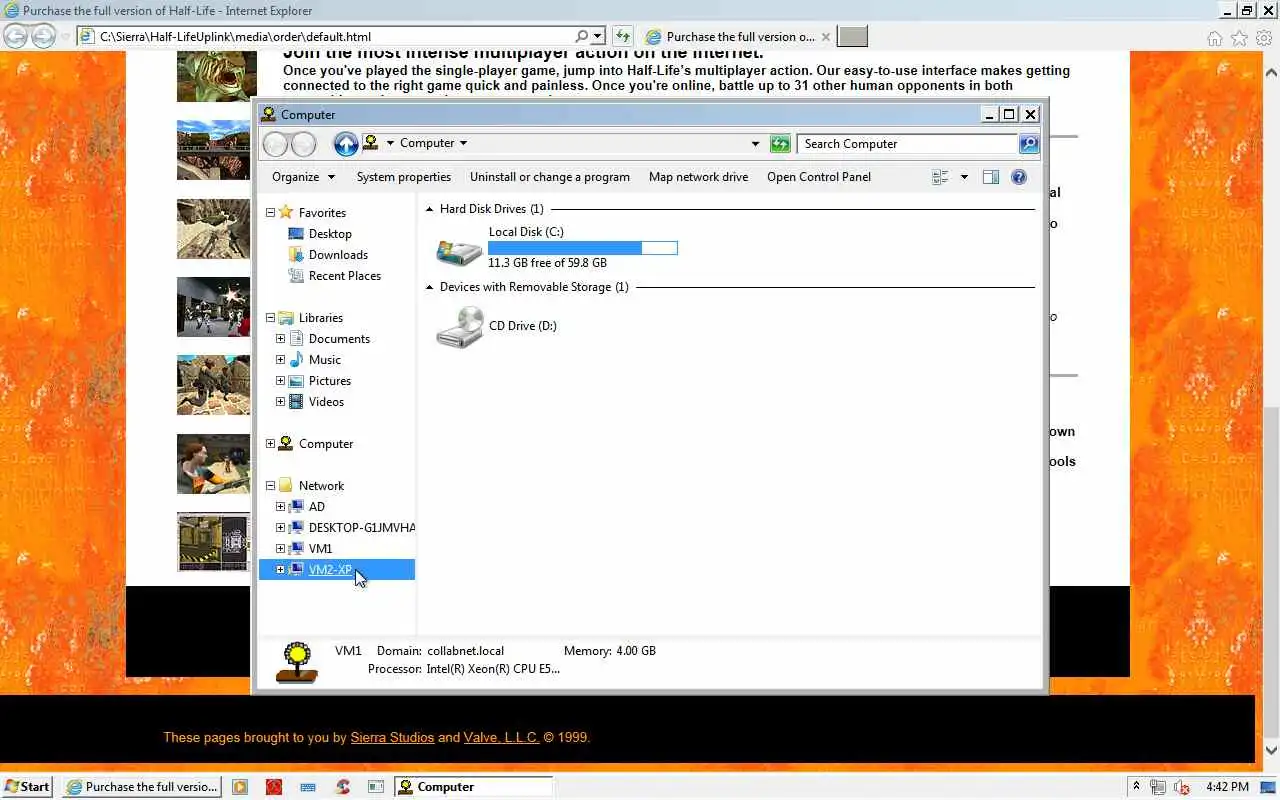Image resolution: width=1280 pixels, height=800 pixels.
Task: Click the Back button in Computer window
Action: pos(276,144)
